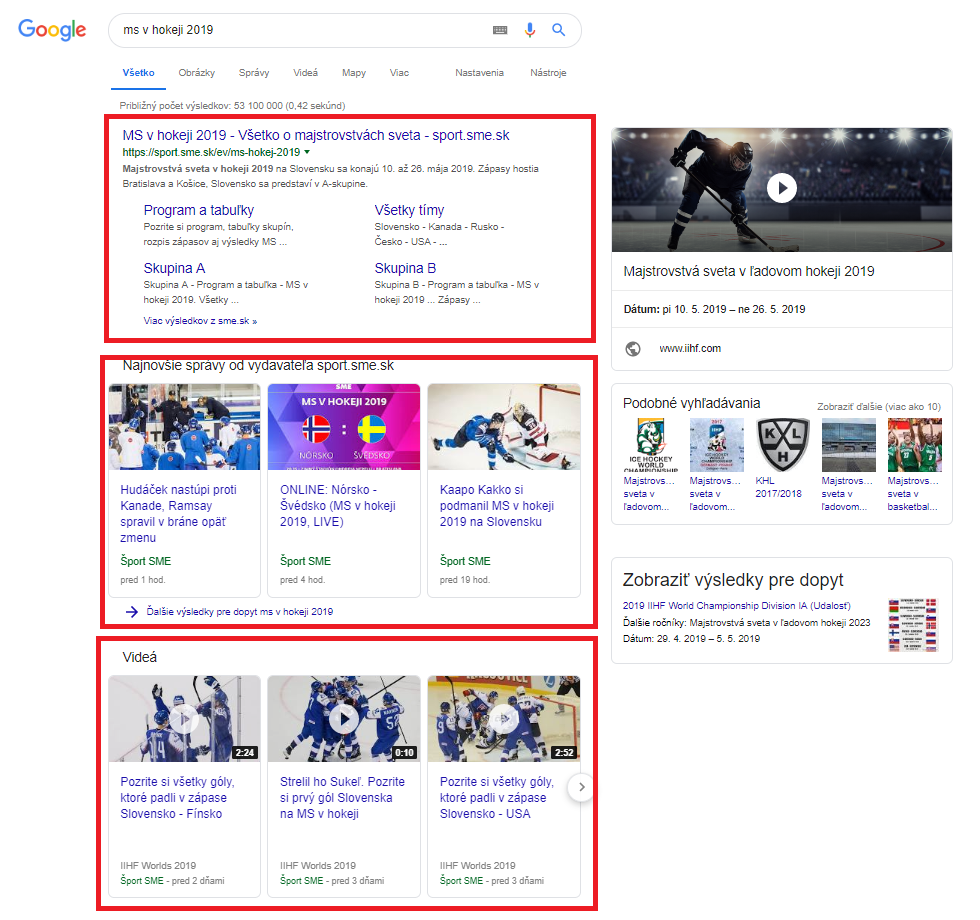Click the arrow icon before 'Ďalšie výsledky pre dopyt'
Screen dimensions: 980x920
[131, 612]
